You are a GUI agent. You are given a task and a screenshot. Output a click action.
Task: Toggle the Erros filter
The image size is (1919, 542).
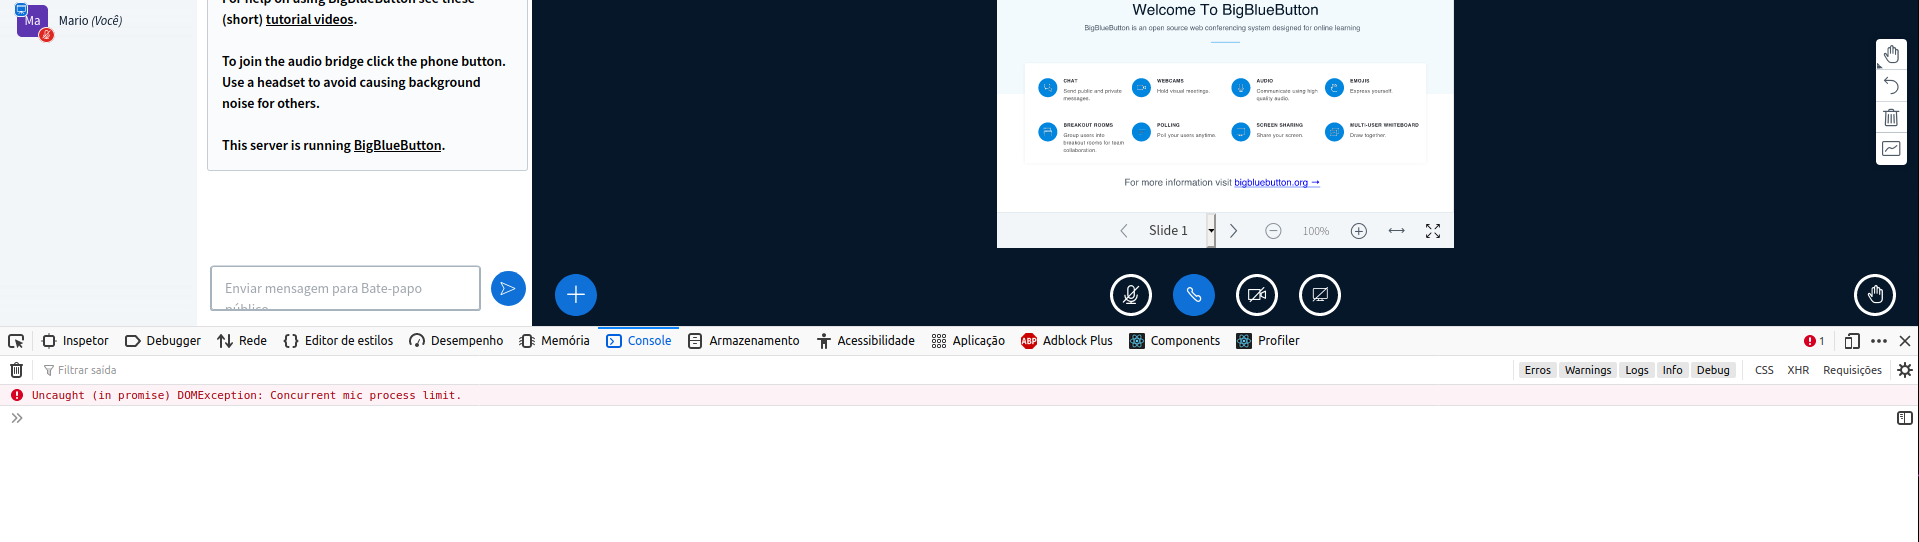[x=1537, y=370]
